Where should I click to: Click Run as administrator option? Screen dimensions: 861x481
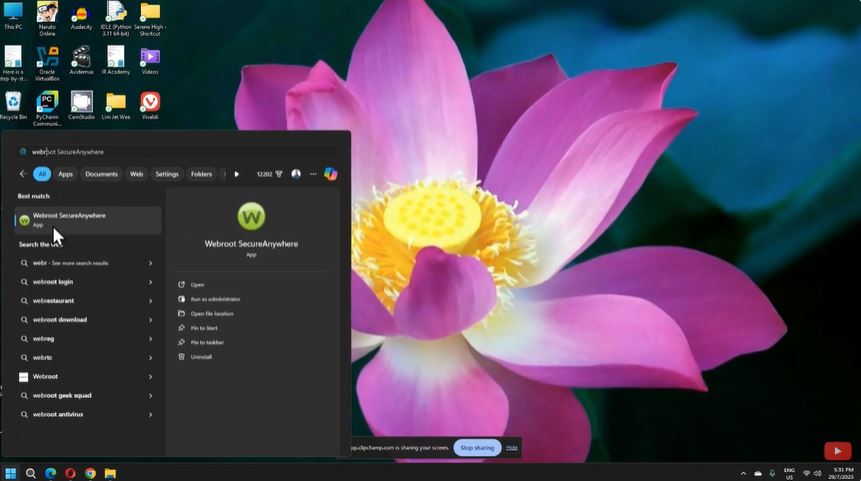[215, 299]
